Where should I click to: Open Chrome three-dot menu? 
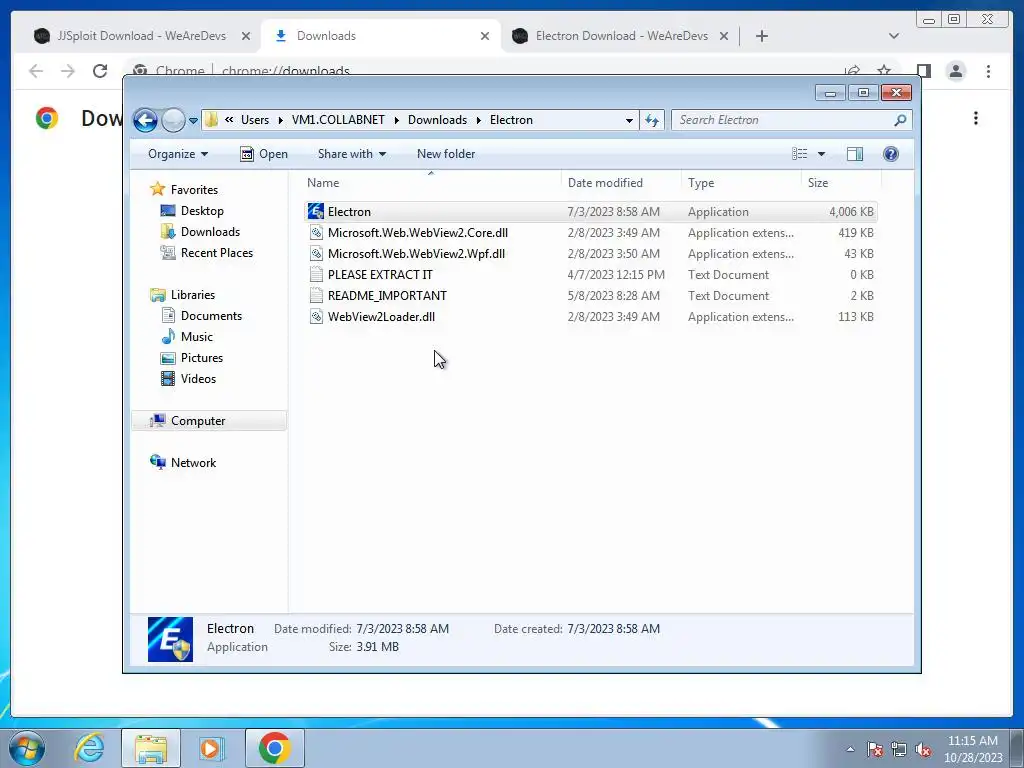(x=988, y=71)
